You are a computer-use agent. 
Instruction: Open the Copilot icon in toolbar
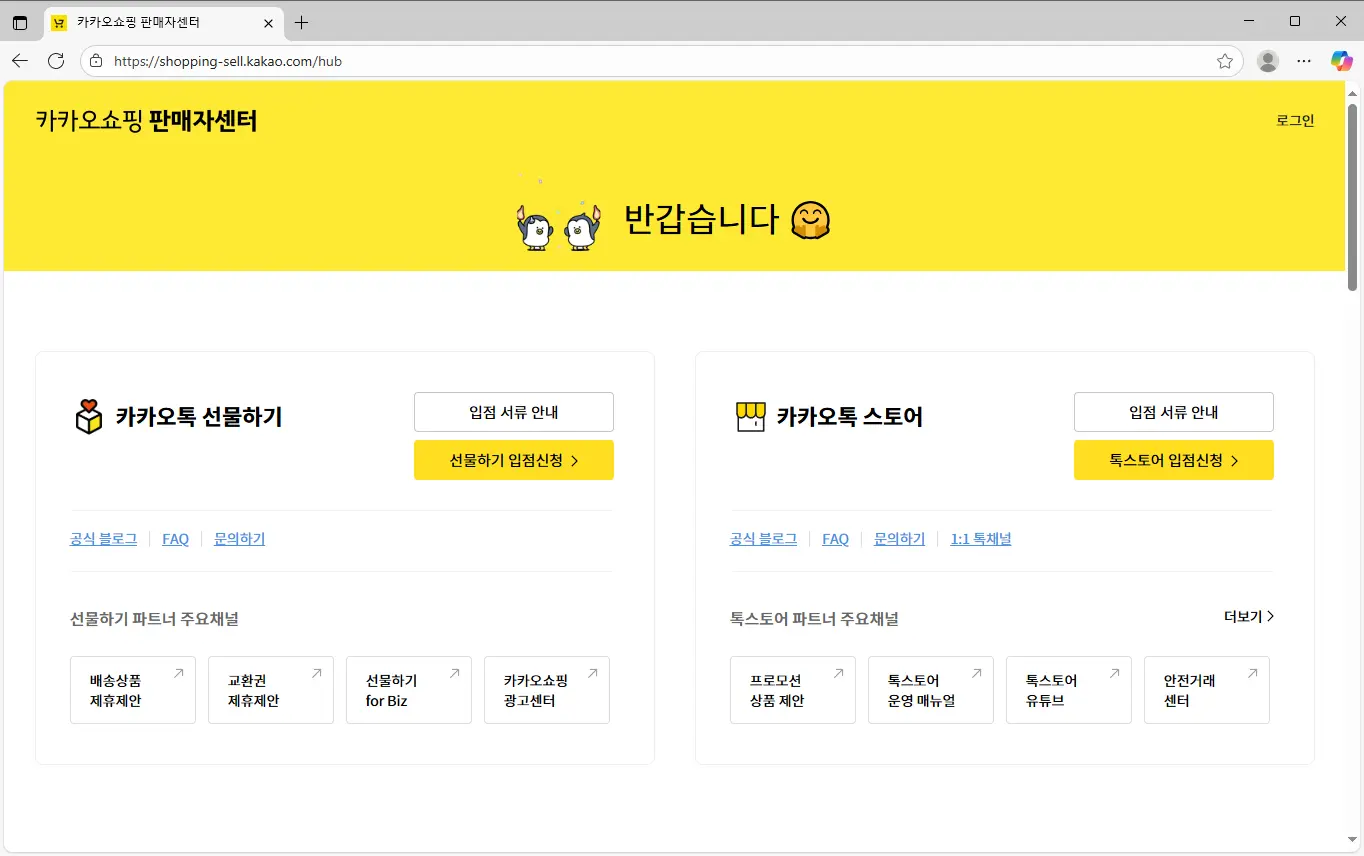pos(1341,61)
